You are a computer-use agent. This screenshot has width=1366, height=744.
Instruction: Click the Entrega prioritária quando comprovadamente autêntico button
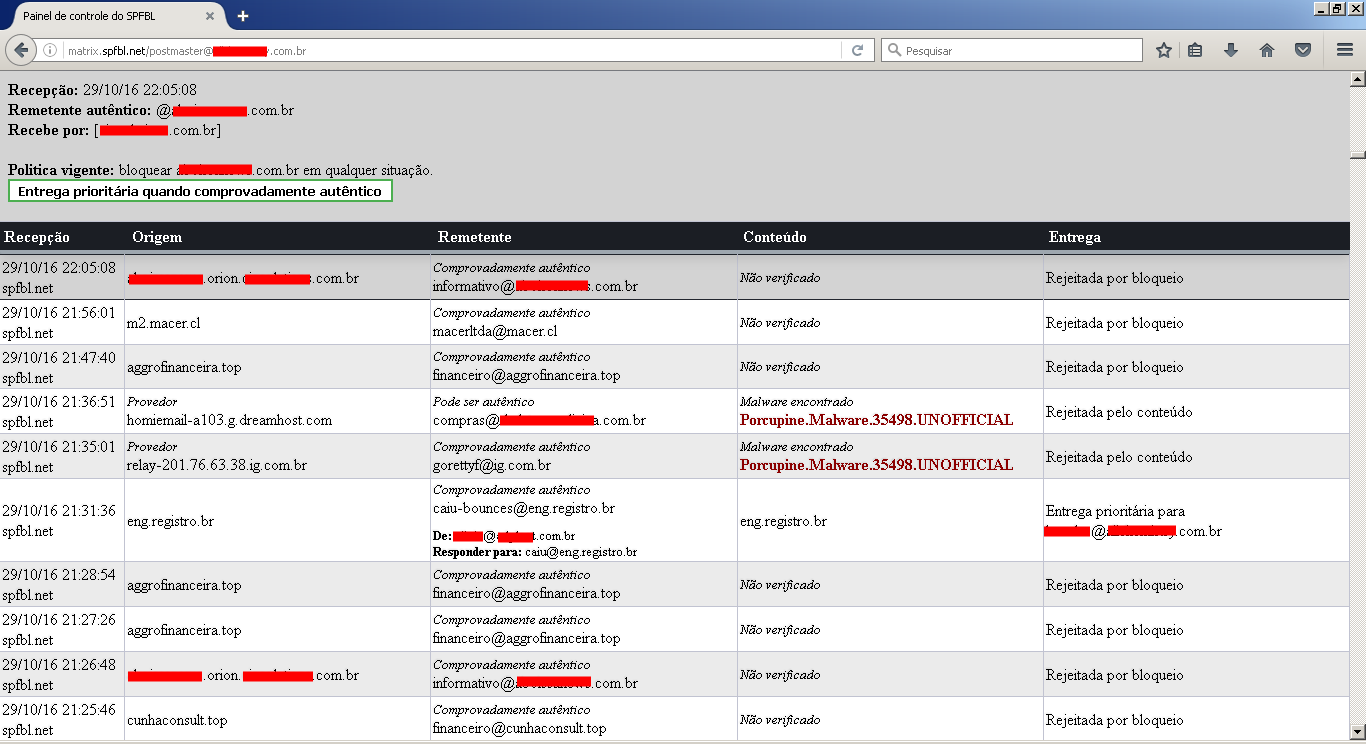[200, 191]
